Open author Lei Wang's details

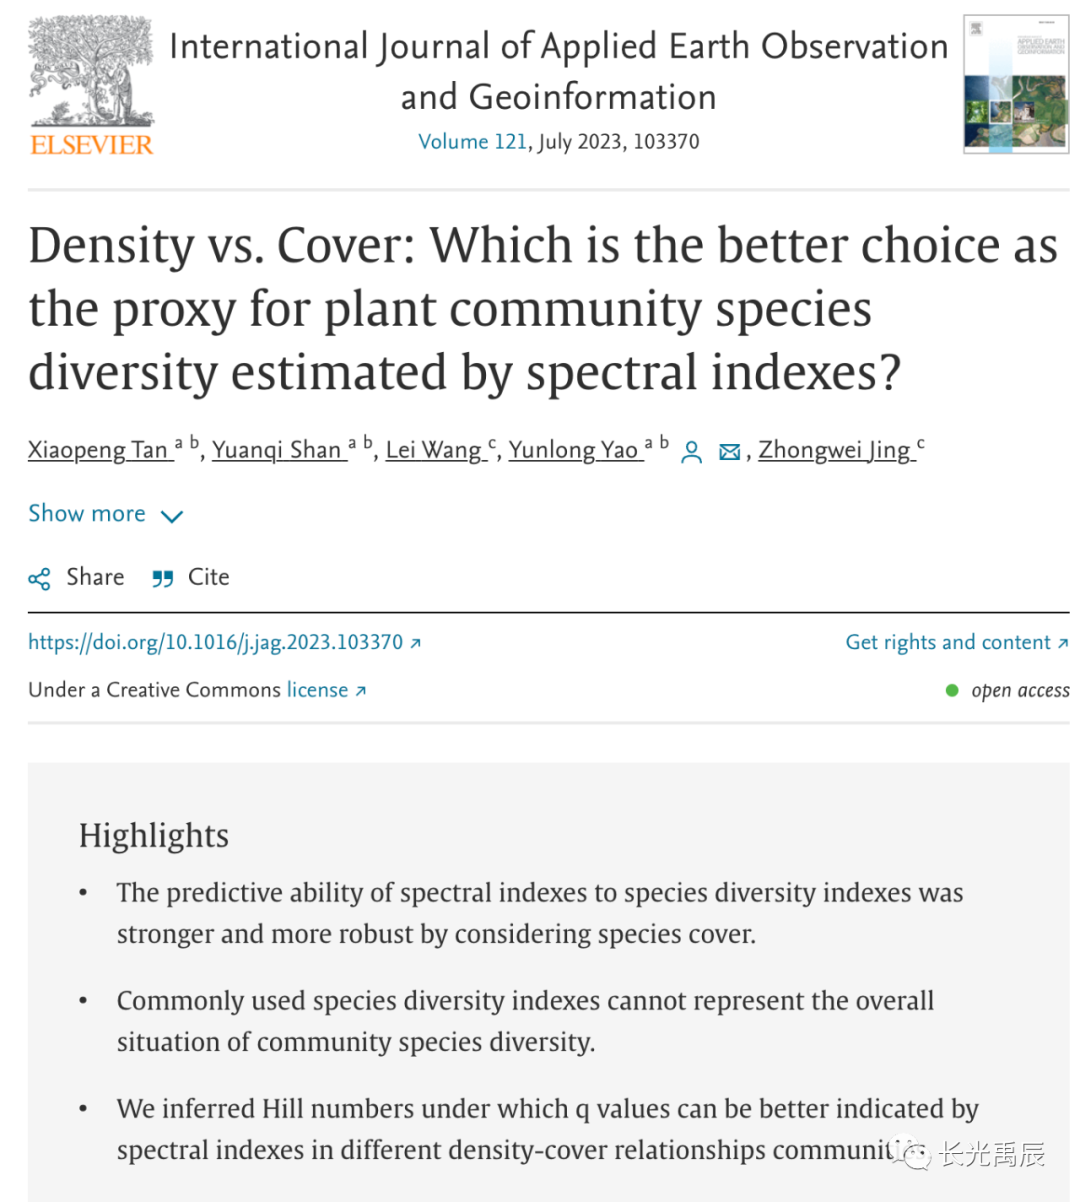click(x=433, y=451)
